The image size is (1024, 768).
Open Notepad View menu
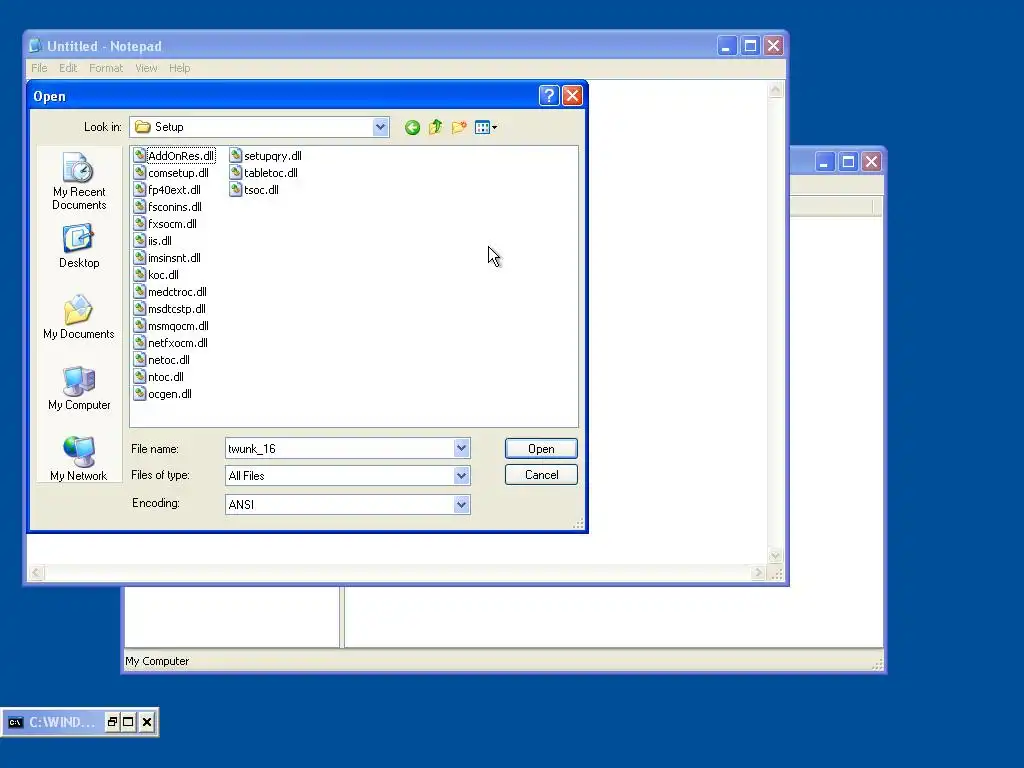point(146,68)
